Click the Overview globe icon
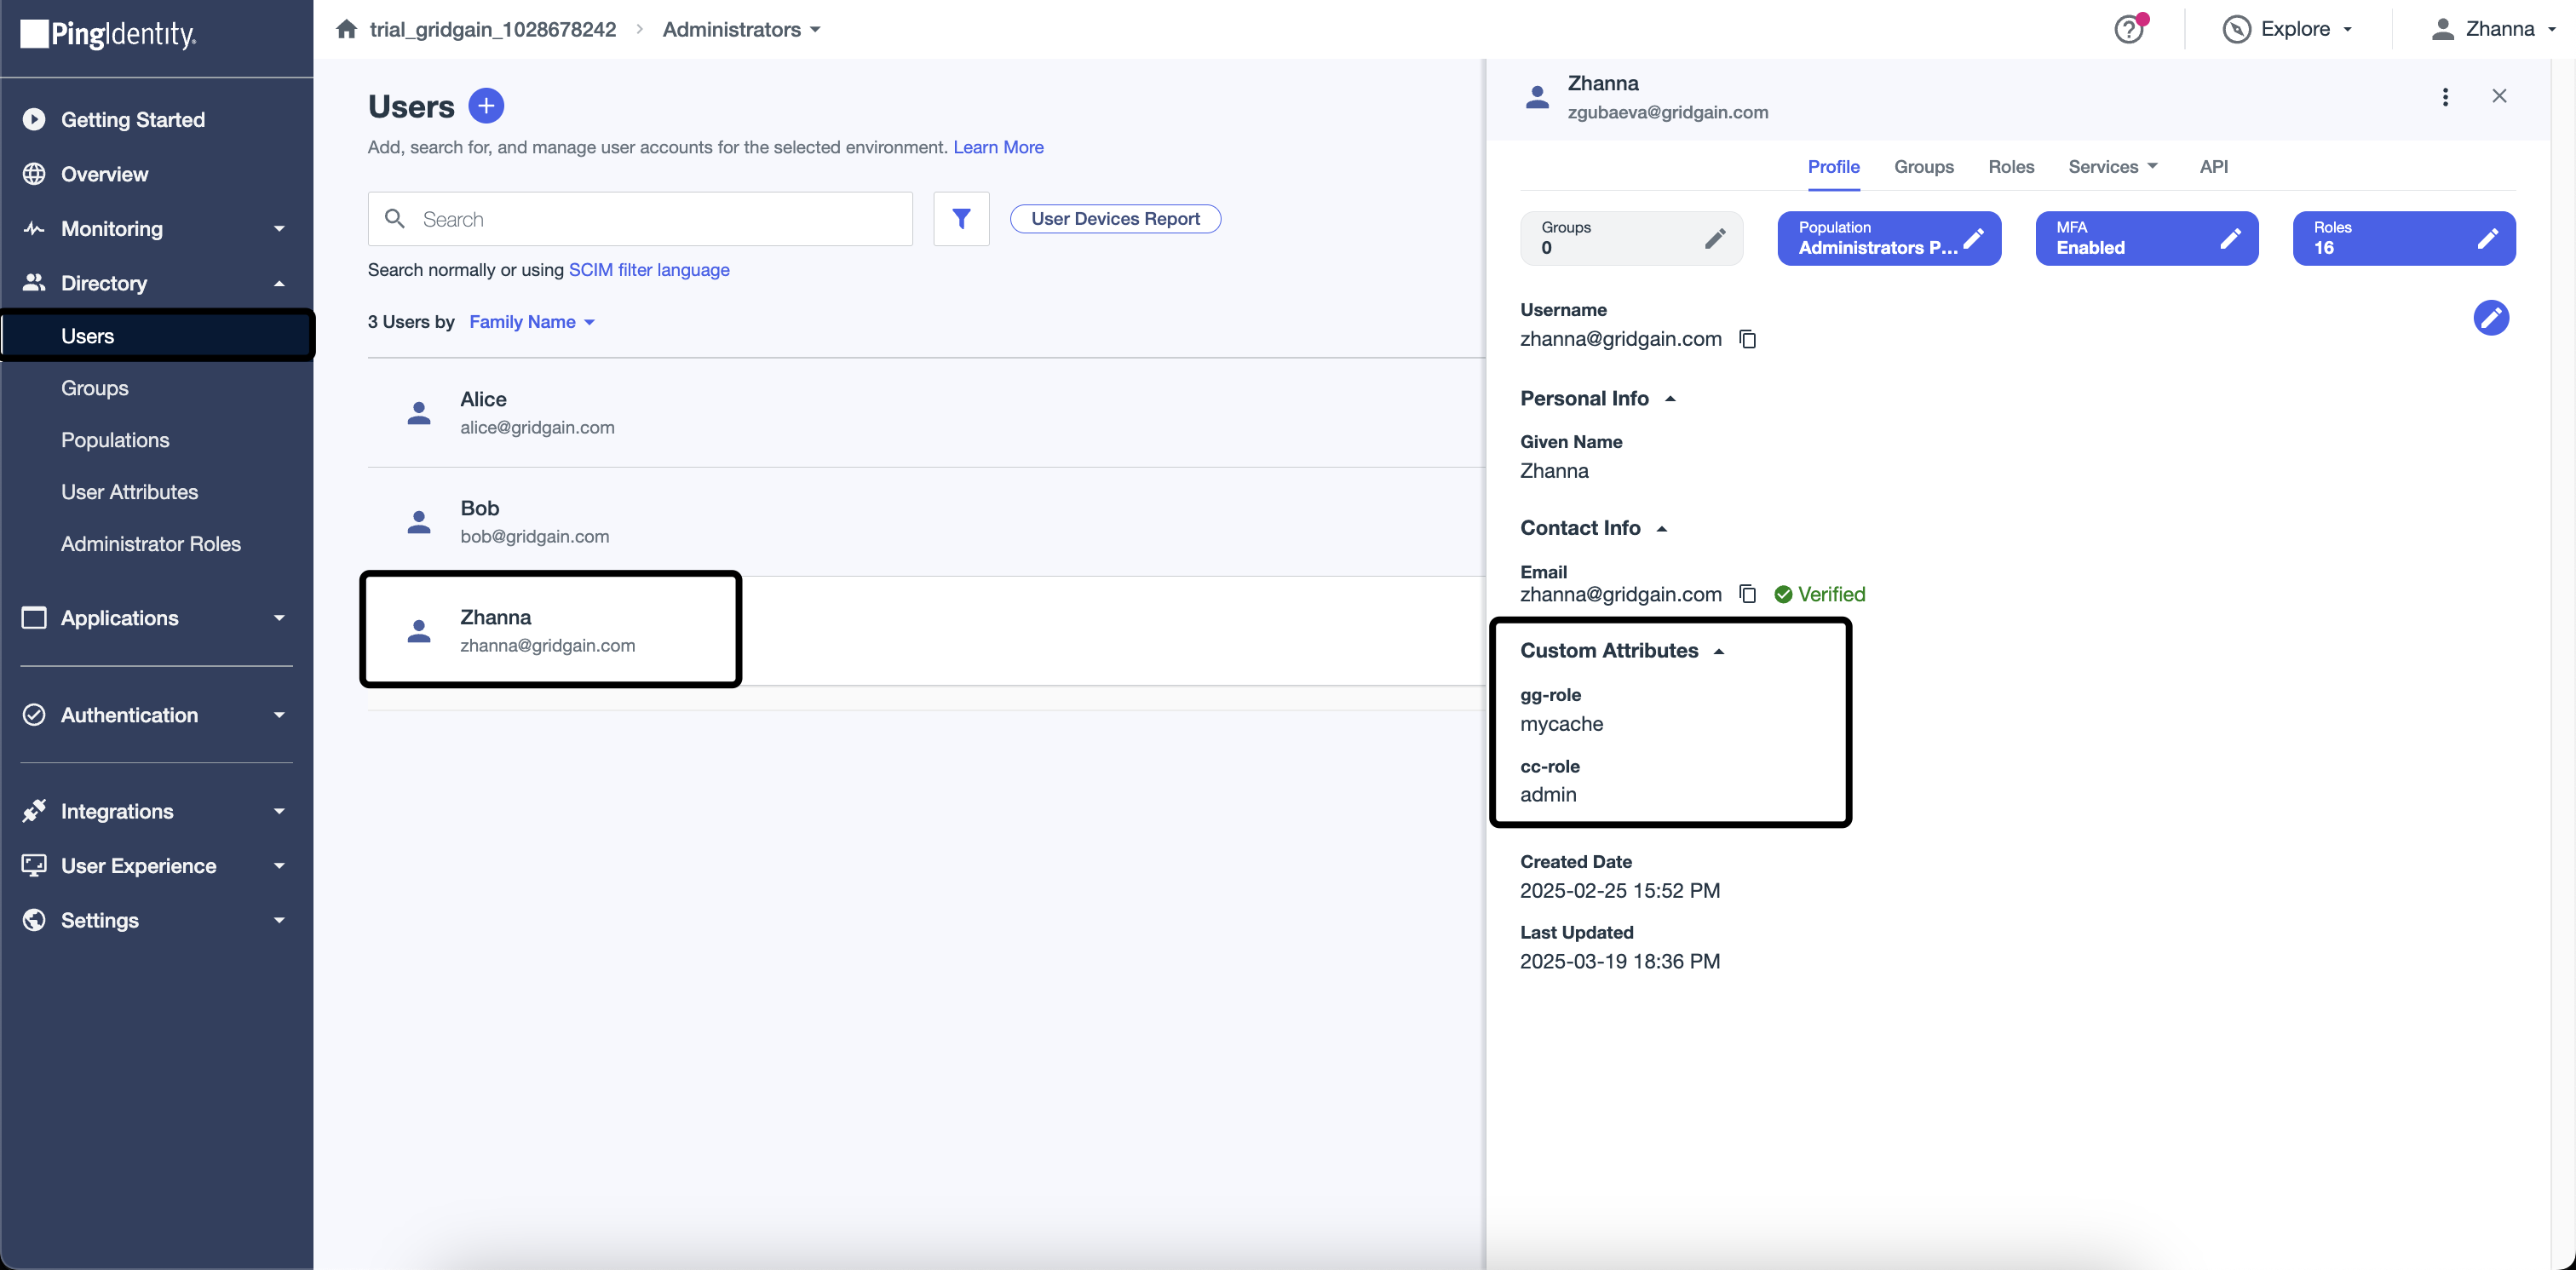 [34, 174]
